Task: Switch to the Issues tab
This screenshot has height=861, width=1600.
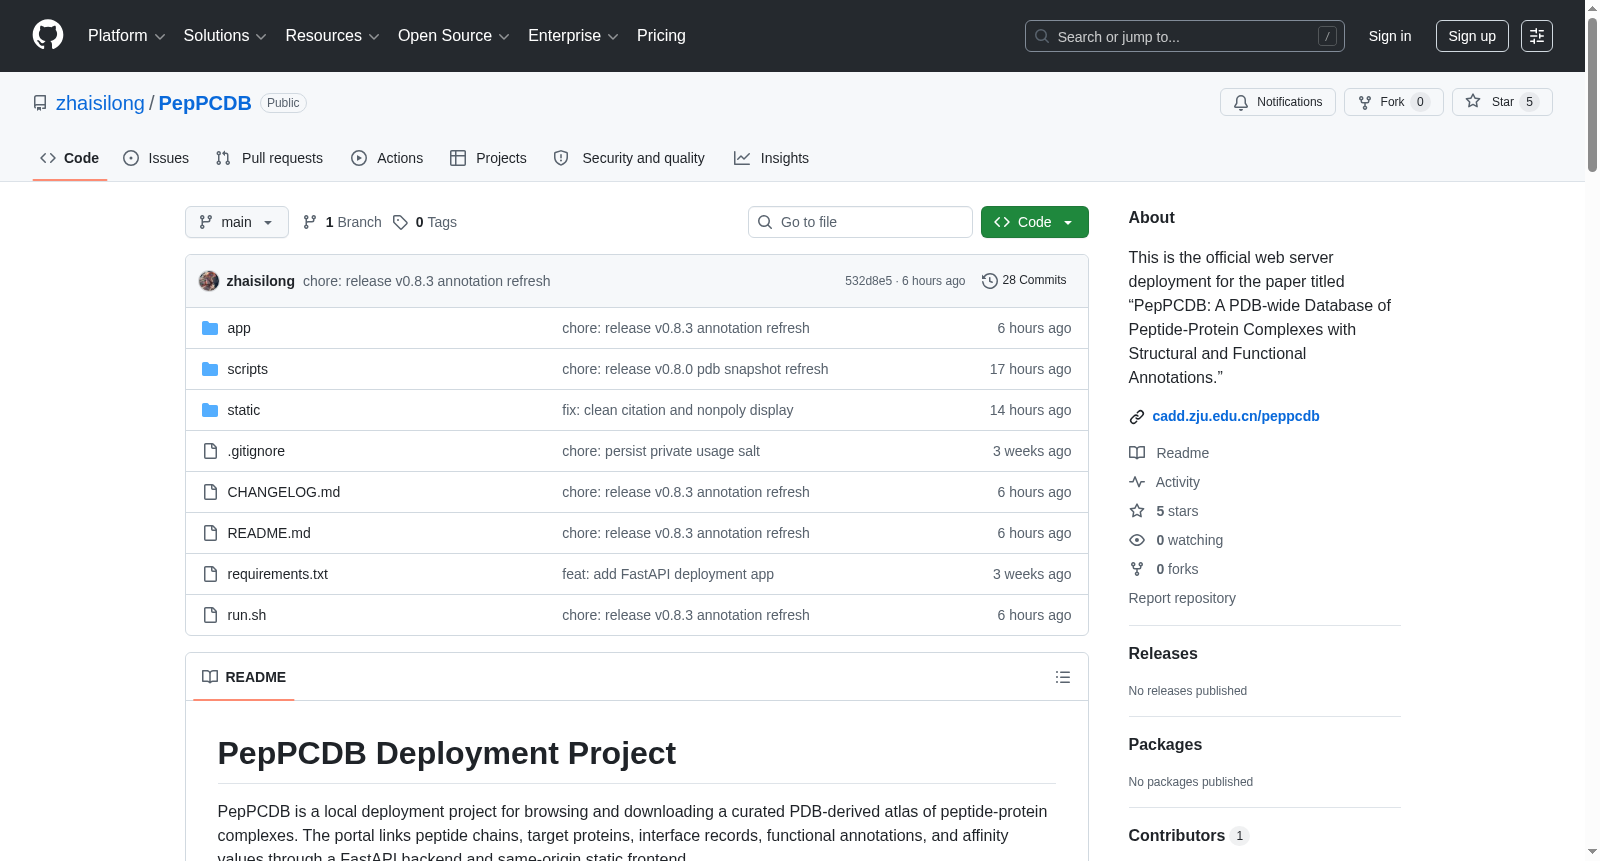Action: tap(156, 158)
